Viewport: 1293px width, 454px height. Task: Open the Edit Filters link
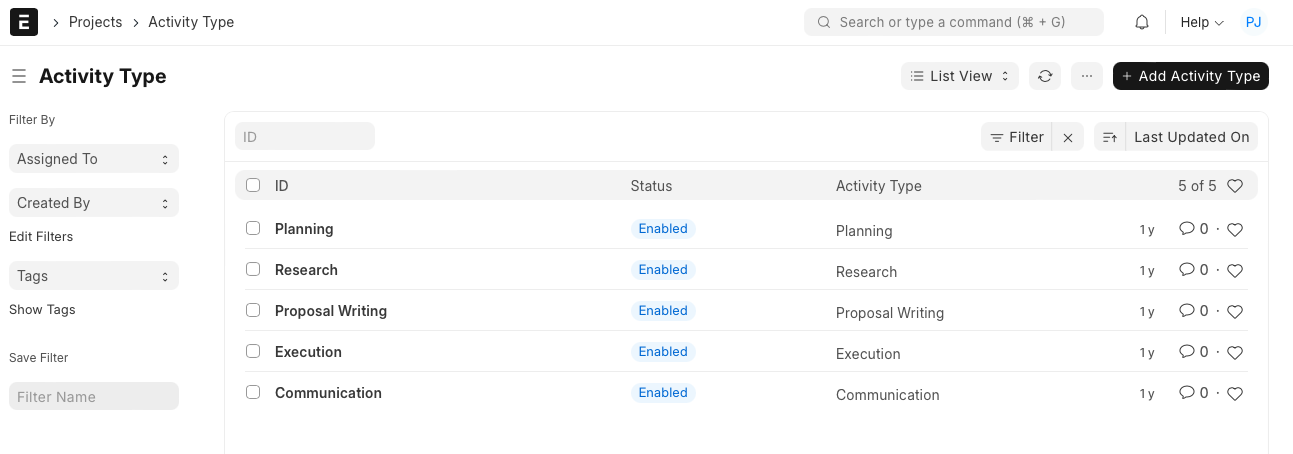(x=41, y=237)
